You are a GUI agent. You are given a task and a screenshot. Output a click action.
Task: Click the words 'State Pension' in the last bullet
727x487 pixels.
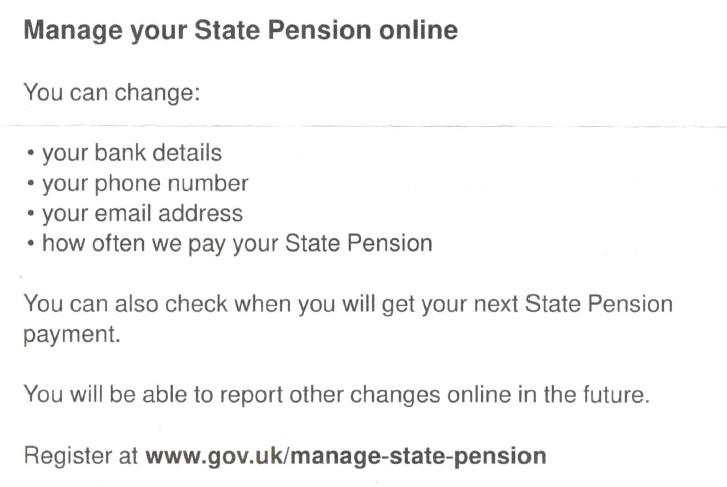[x=359, y=243]
